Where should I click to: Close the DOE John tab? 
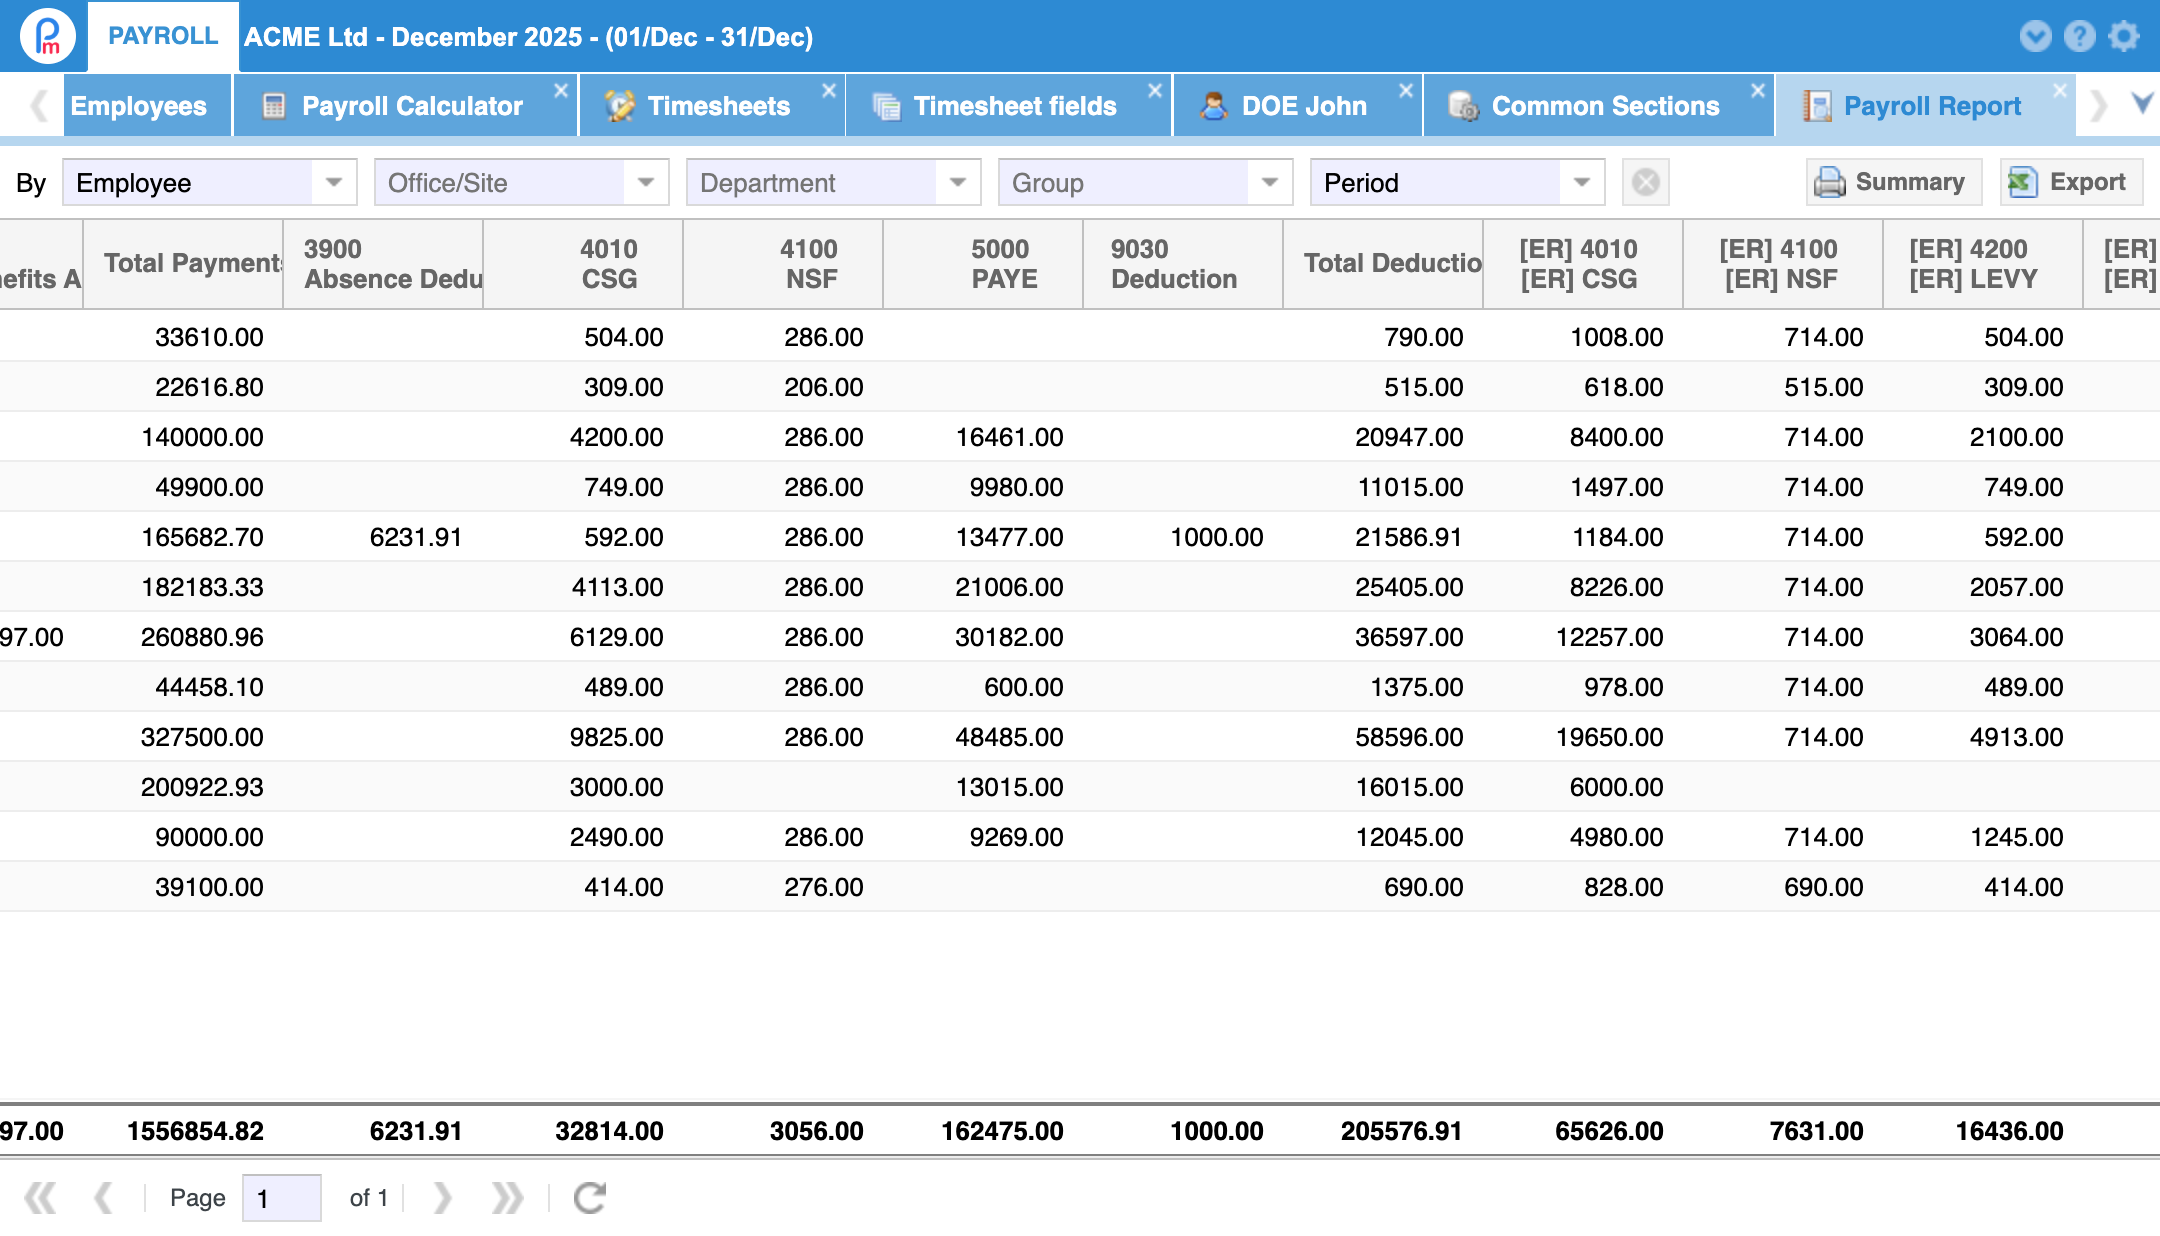tap(1406, 90)
